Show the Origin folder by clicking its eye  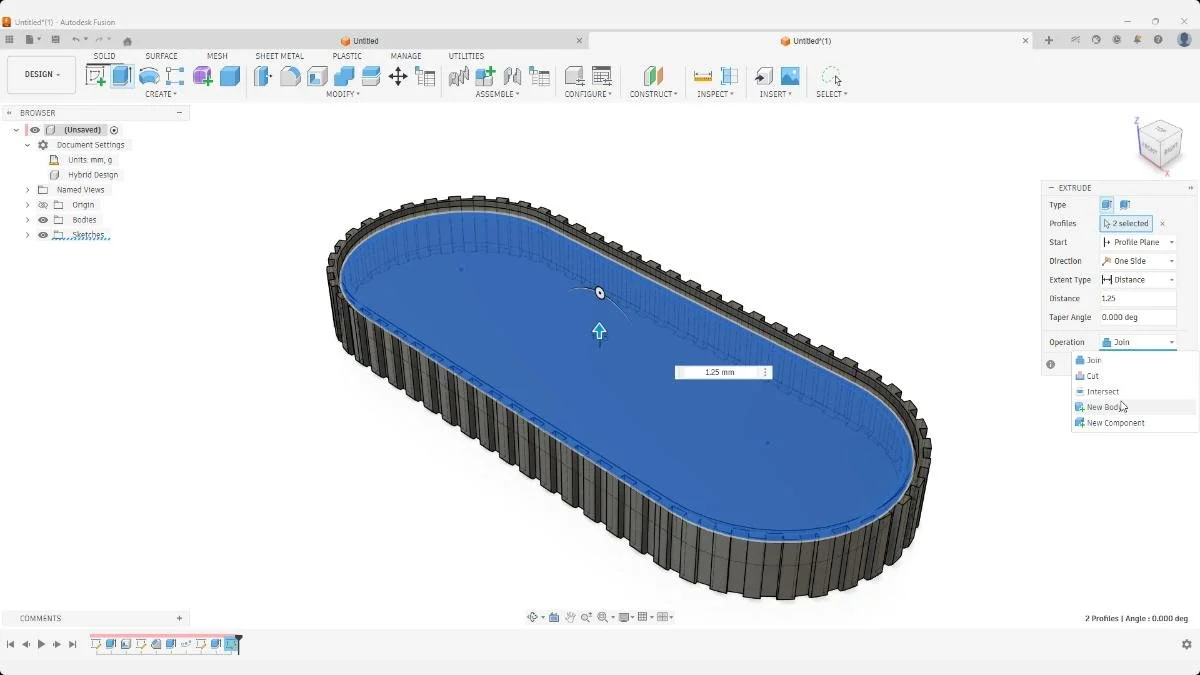[43, 205]
